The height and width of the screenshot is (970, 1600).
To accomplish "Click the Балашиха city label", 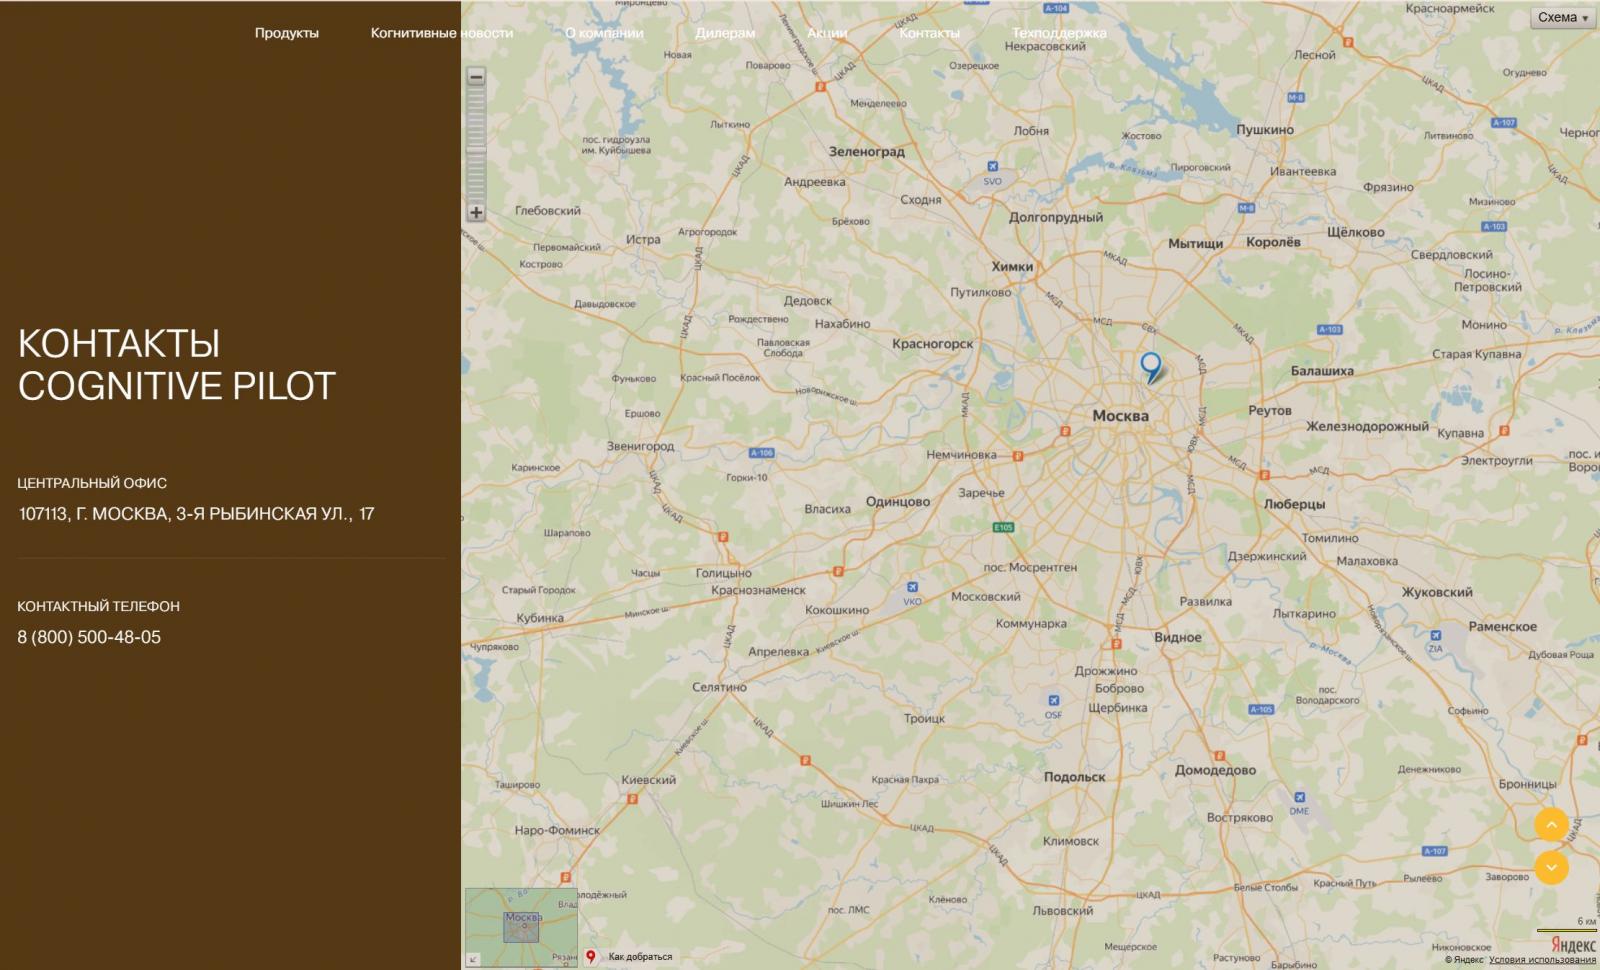I will (1322, 371).
